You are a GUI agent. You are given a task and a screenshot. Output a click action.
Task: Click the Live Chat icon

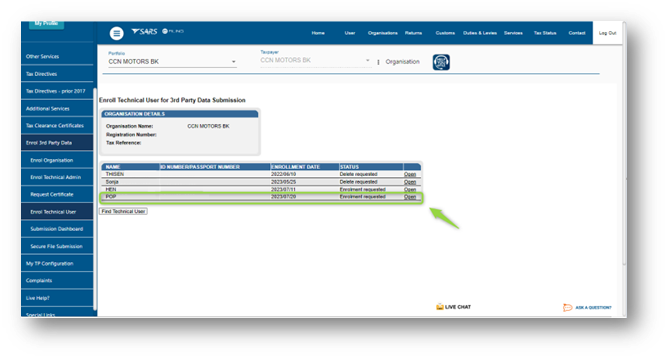click(440, 307)
